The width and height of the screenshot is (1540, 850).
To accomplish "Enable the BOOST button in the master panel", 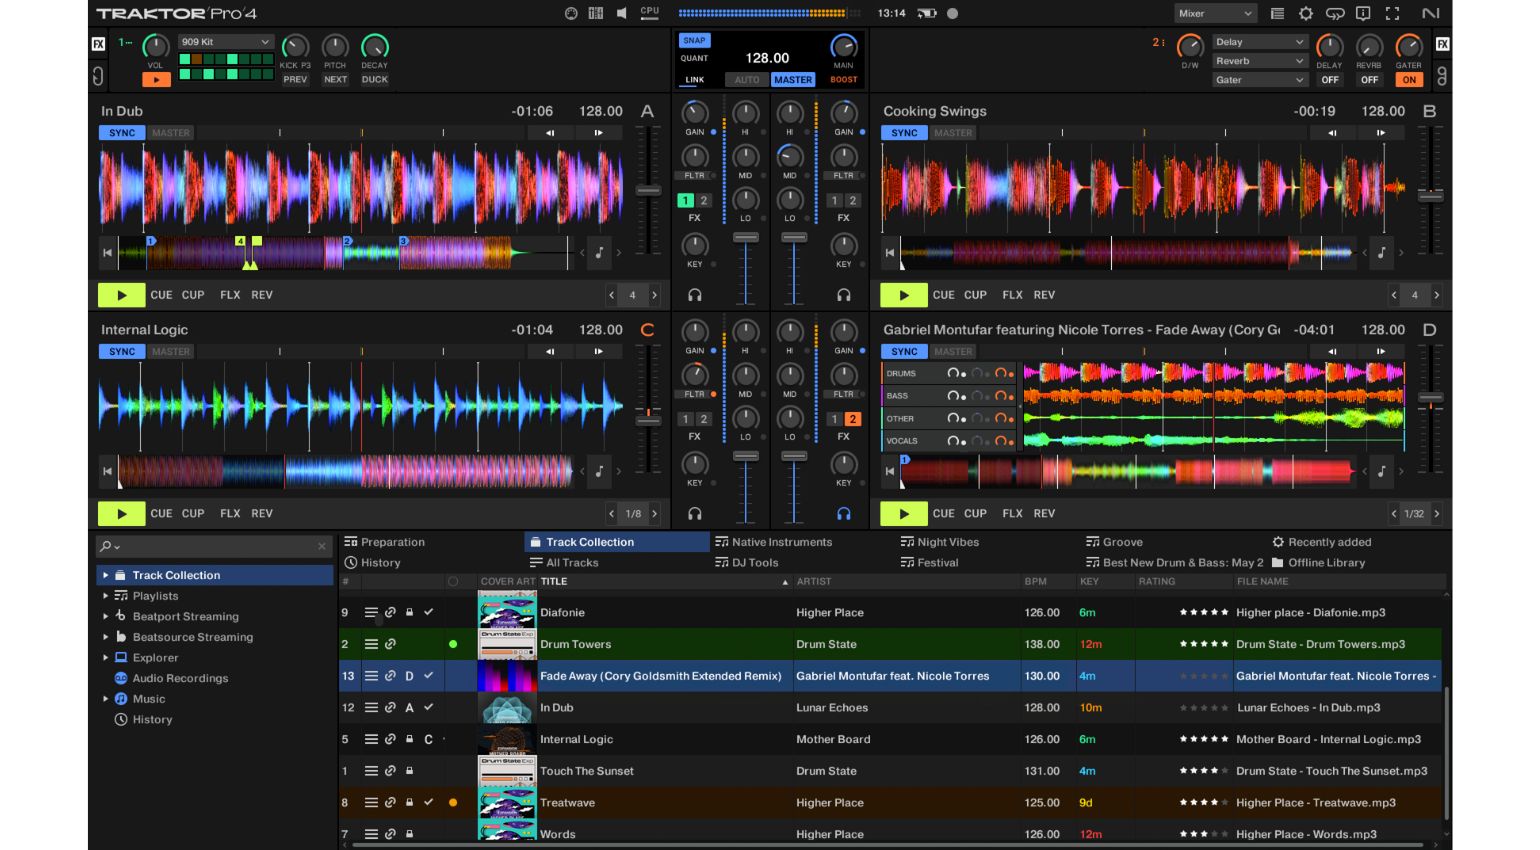I will [843, 79].
